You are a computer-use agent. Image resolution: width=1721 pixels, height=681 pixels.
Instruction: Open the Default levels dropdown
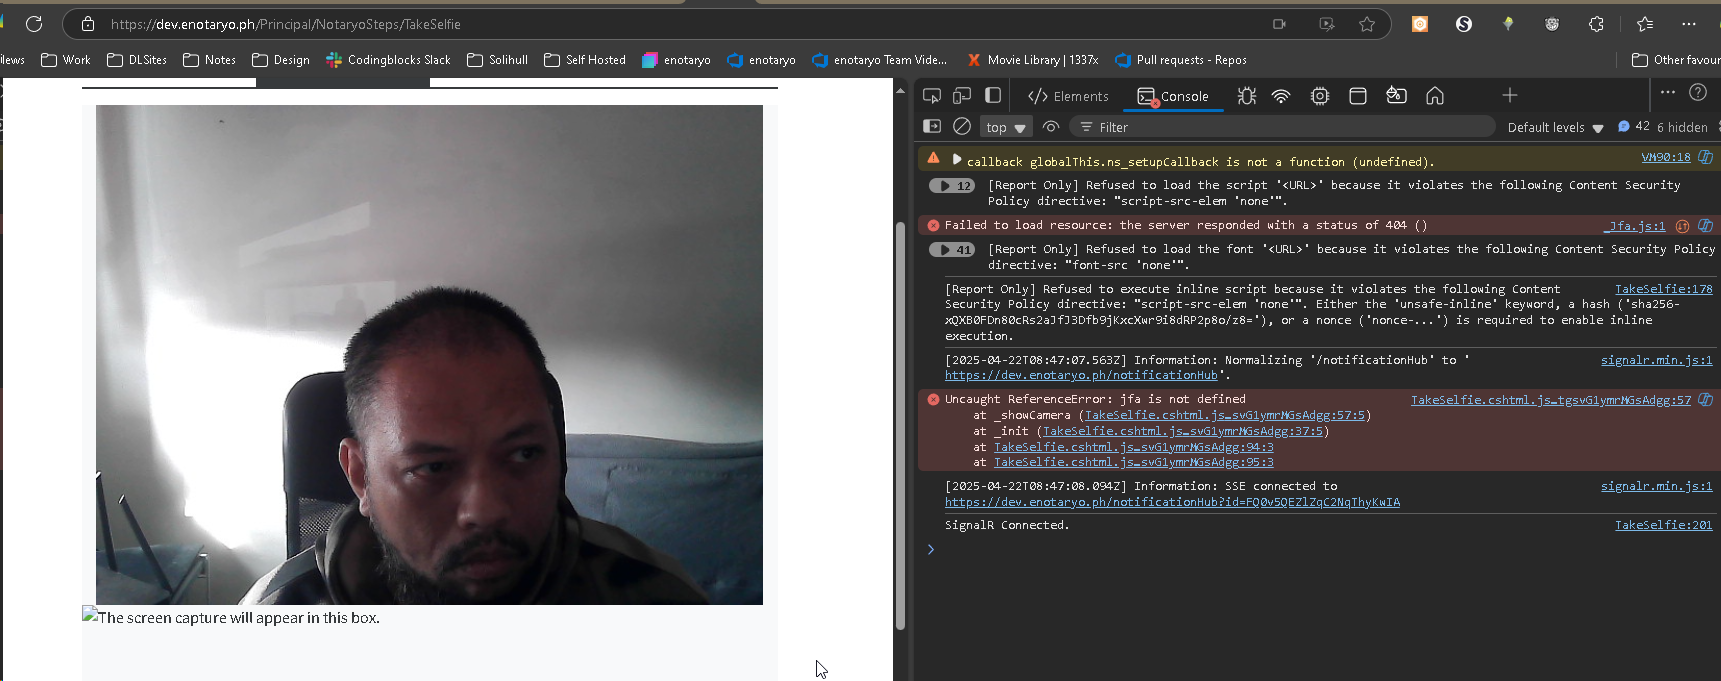(1555, 127)
